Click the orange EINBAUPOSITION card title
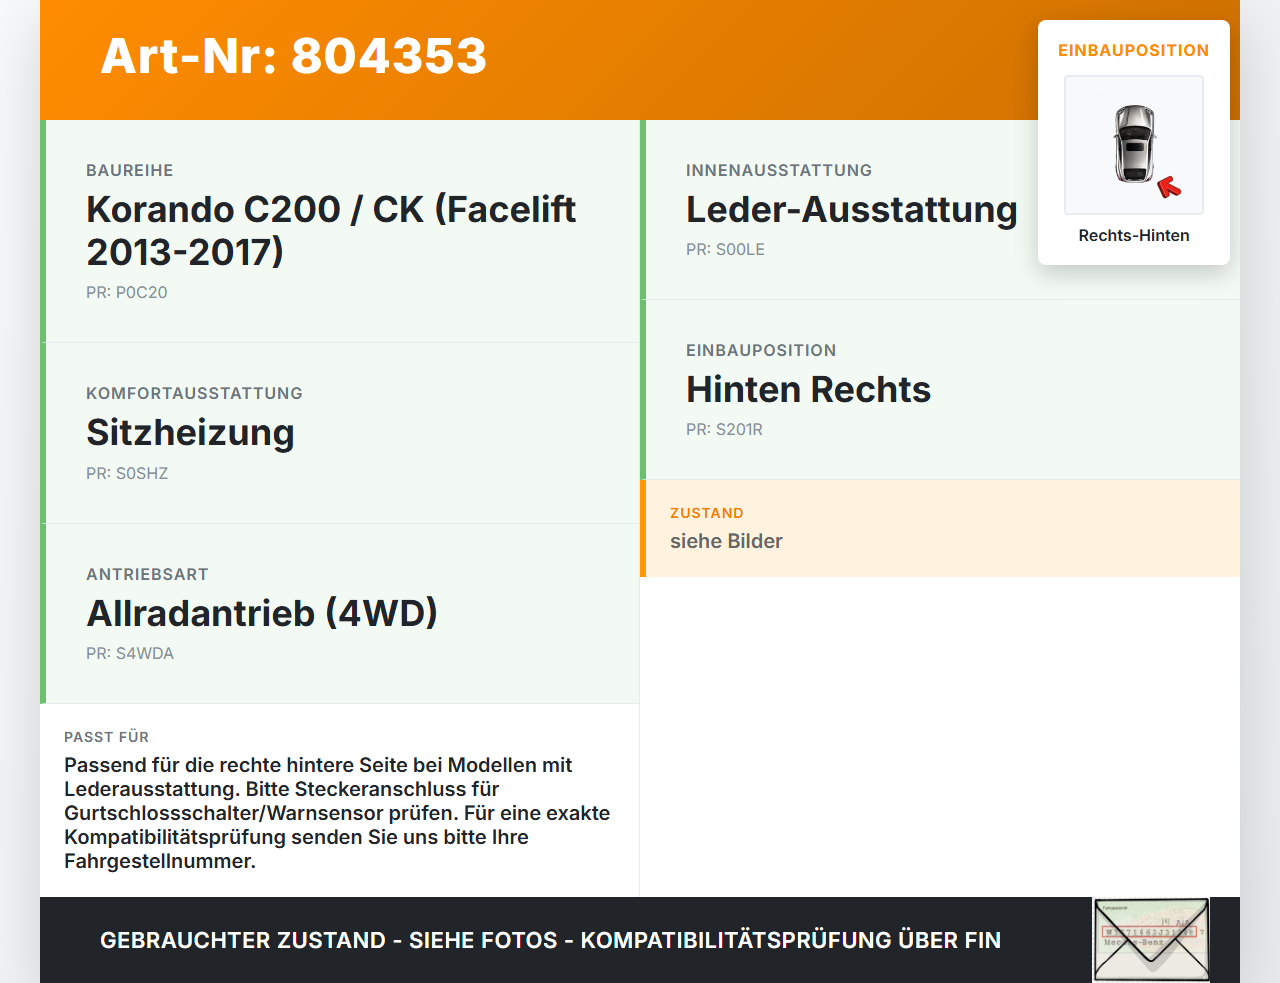This screenshot has width=1280, height=983. pyautogui.click(x=1134, y=50)
